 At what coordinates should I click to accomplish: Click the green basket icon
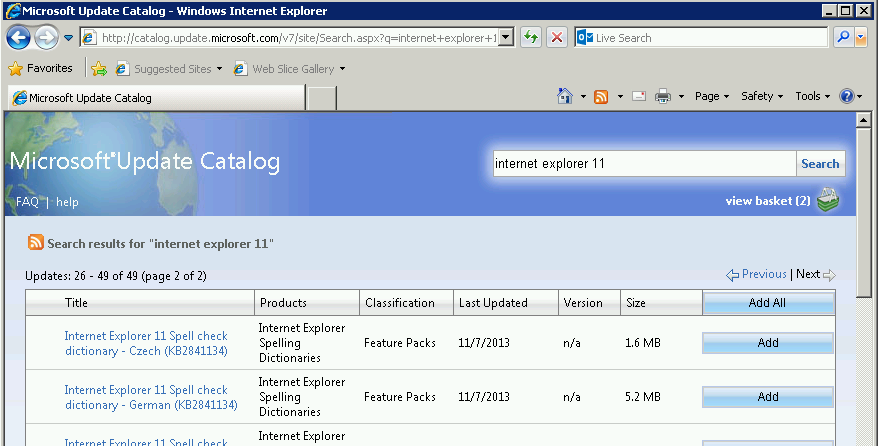828,200
